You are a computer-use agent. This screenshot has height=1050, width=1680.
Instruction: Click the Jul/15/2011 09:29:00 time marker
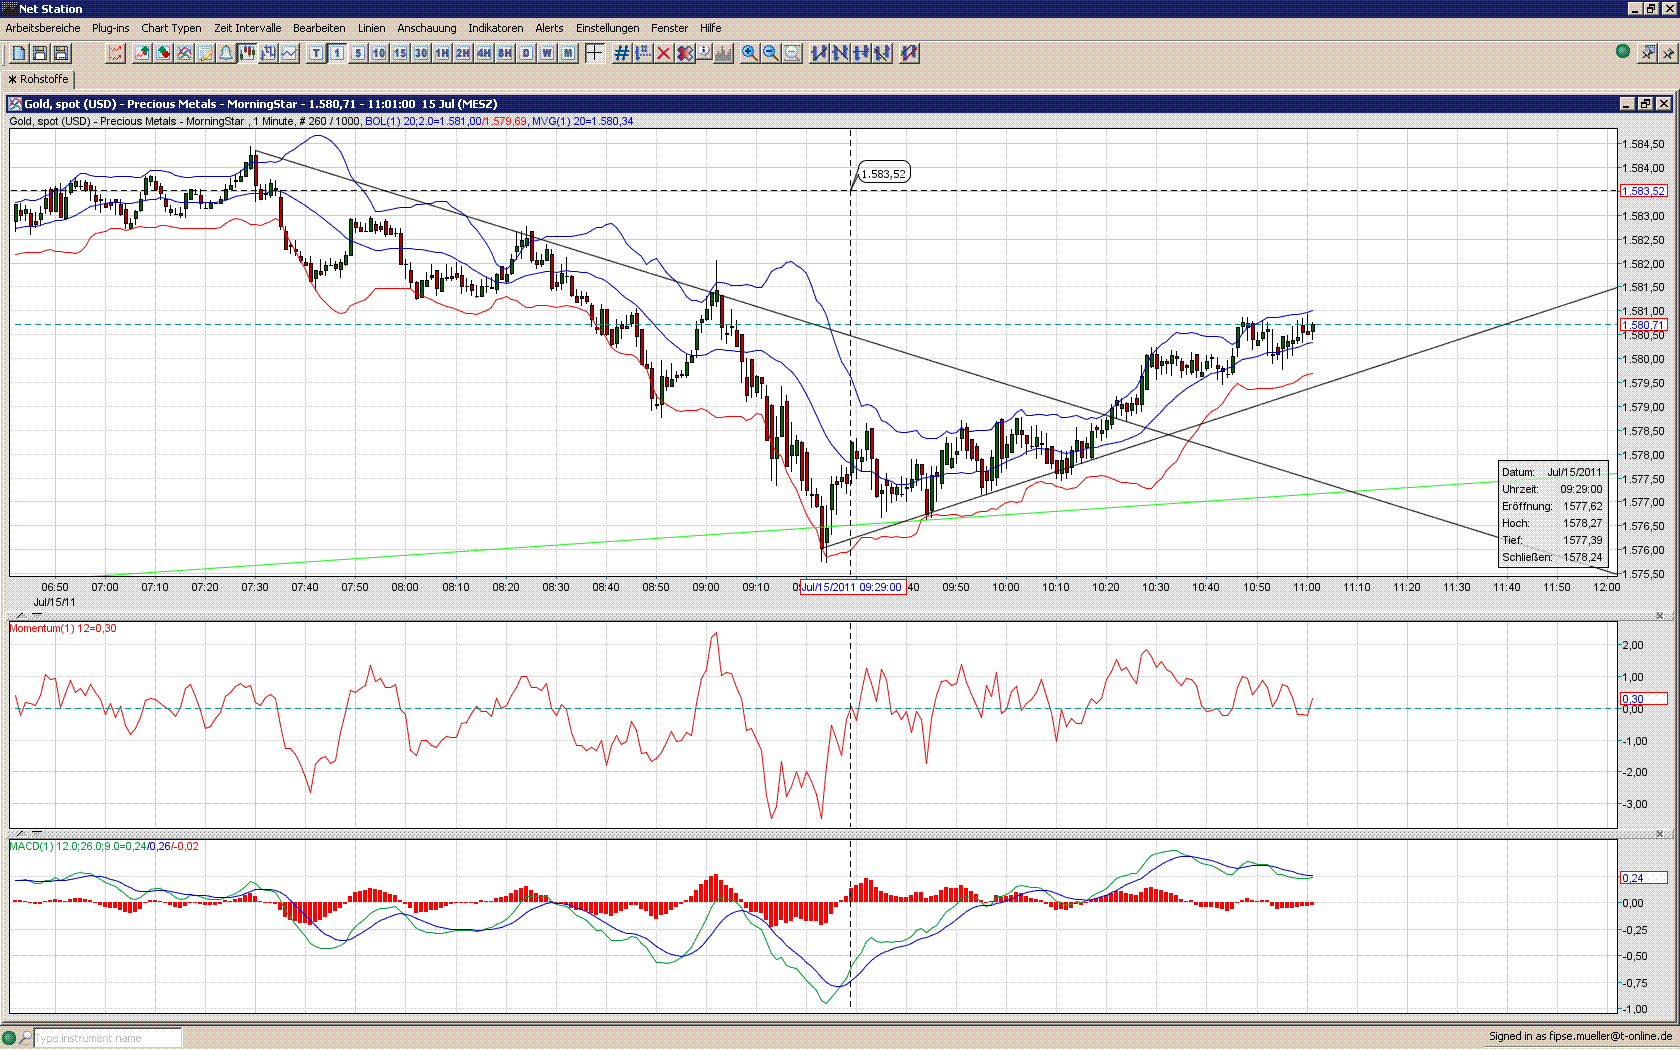coord(852,587)
